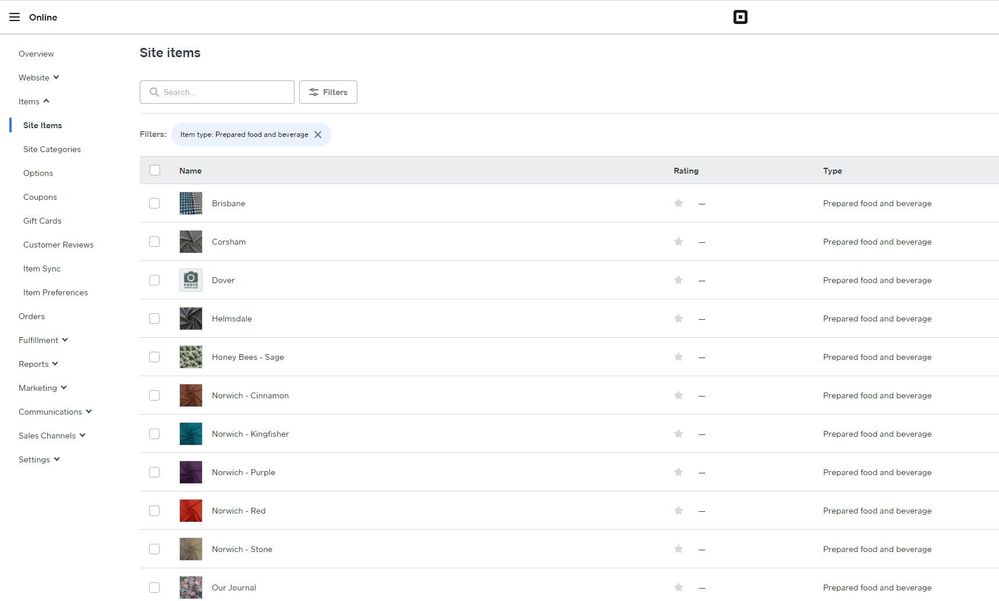Sort by the Name column header
Image resolution: width=999 pixels, height=601 pixels.
tap(190, 171)
